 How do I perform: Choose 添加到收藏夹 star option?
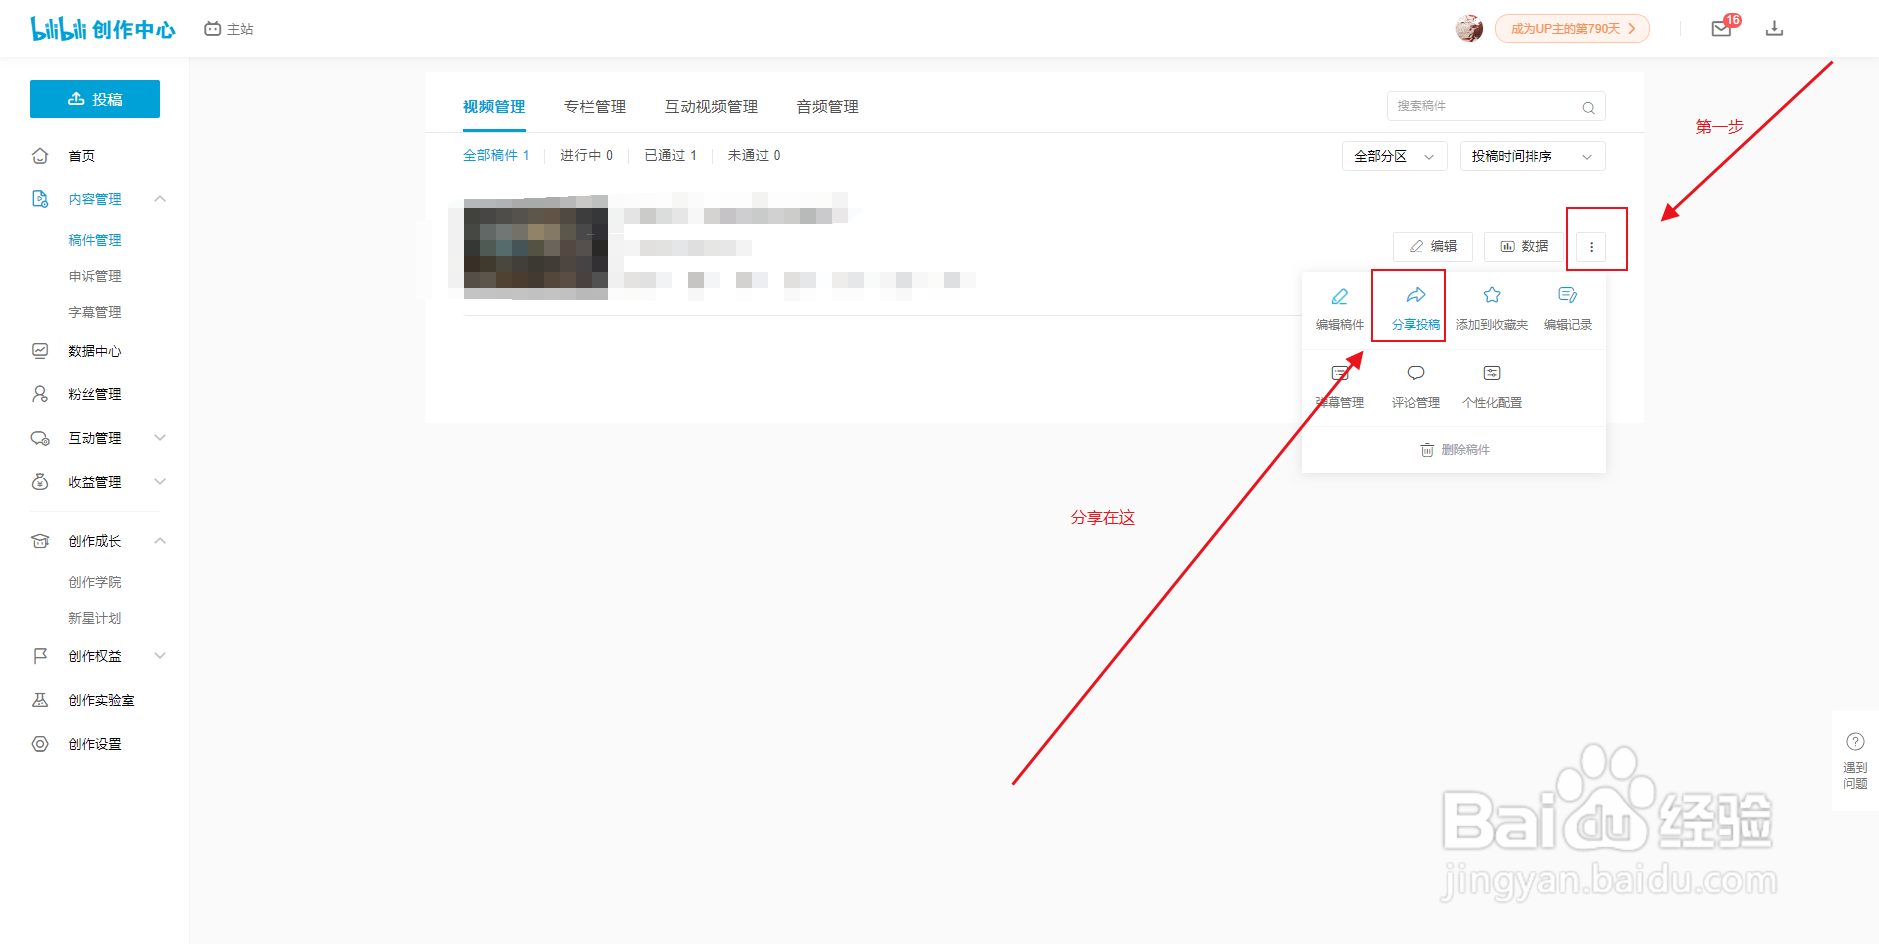coord(1492,309)
